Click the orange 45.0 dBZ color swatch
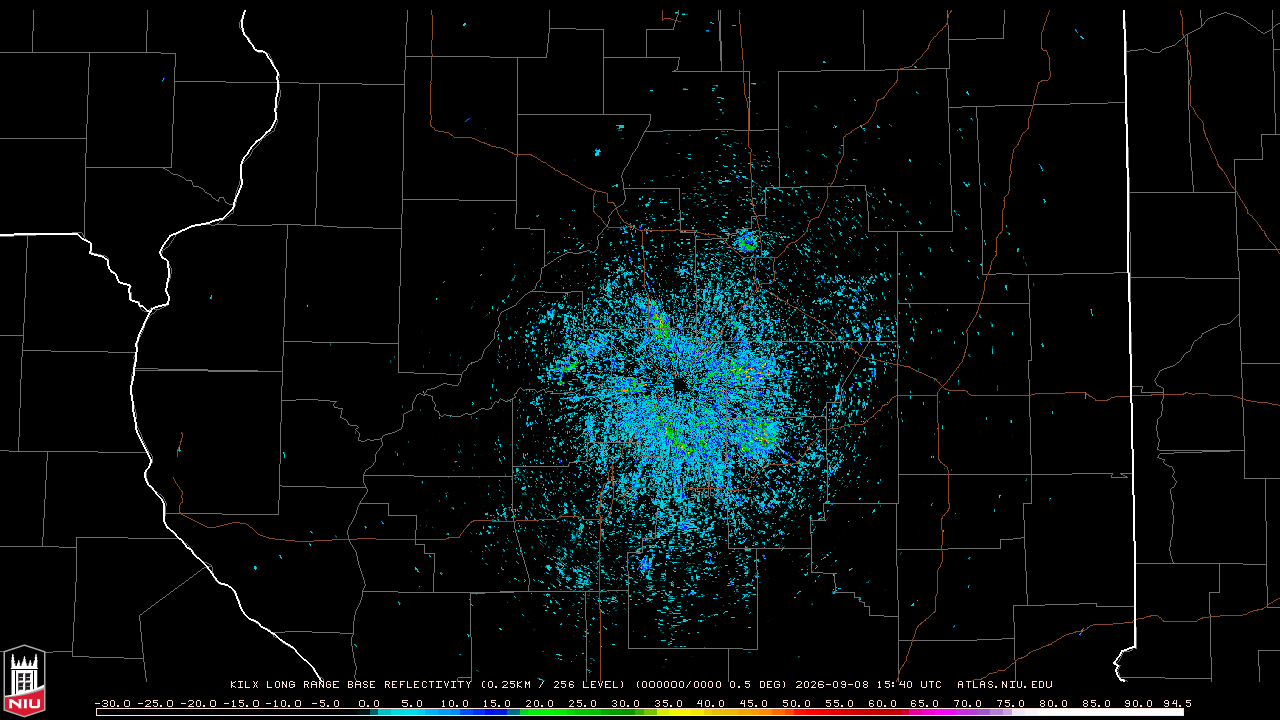Image resolution: width=1280 pixels, height=720 pixels. 754,712
